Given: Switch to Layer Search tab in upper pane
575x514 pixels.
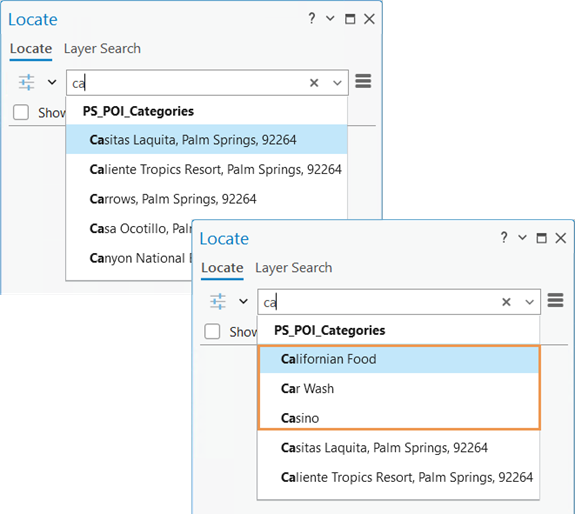Looking at the screenshot, I should 102,49.
